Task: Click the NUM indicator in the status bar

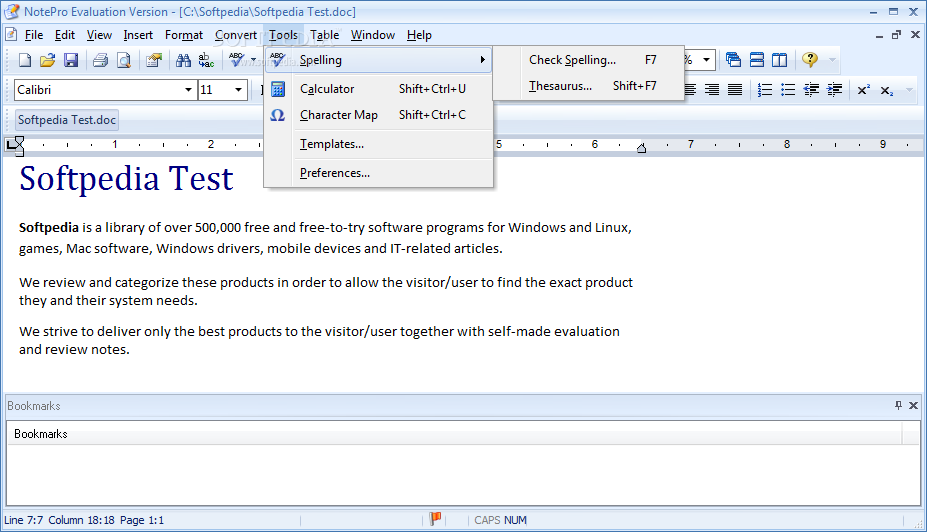Action: 516,520
